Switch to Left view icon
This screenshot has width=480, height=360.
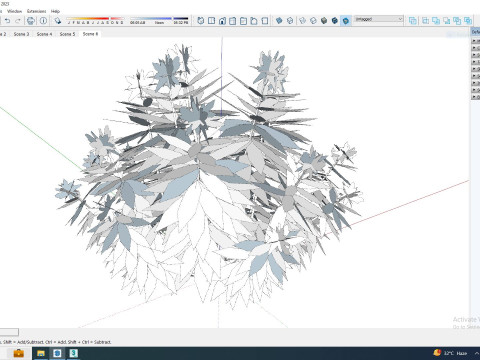point(254,21)
